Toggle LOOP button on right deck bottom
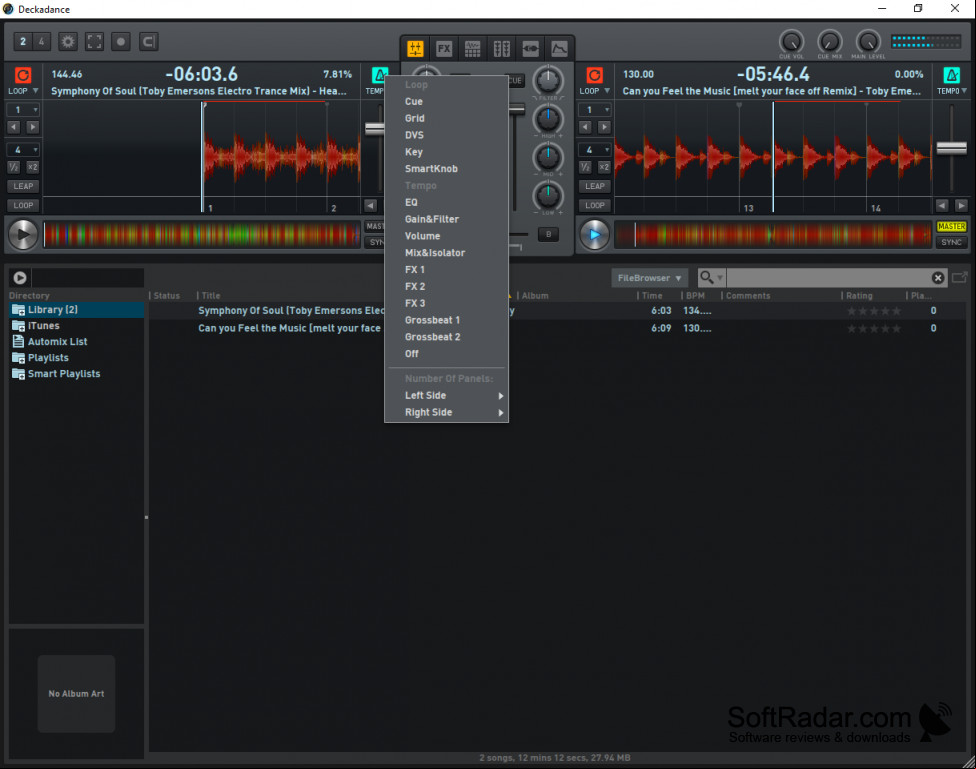Screen dimensions: 976x769 point(594,205)
